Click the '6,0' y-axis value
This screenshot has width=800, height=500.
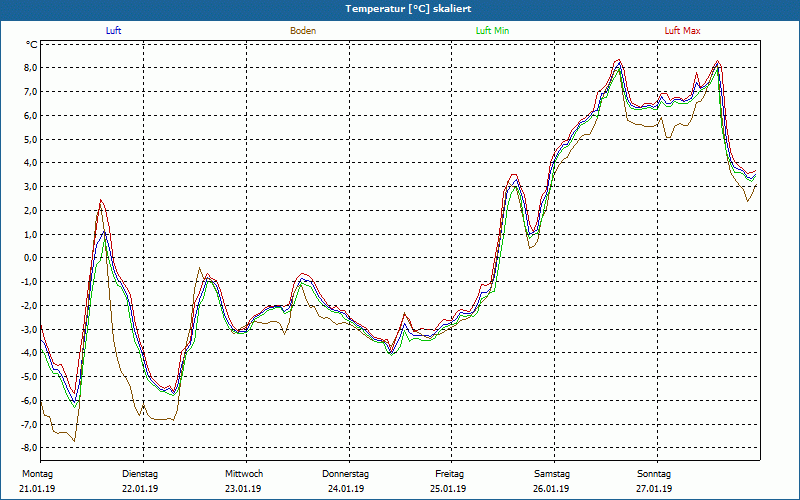pos(30,115)
